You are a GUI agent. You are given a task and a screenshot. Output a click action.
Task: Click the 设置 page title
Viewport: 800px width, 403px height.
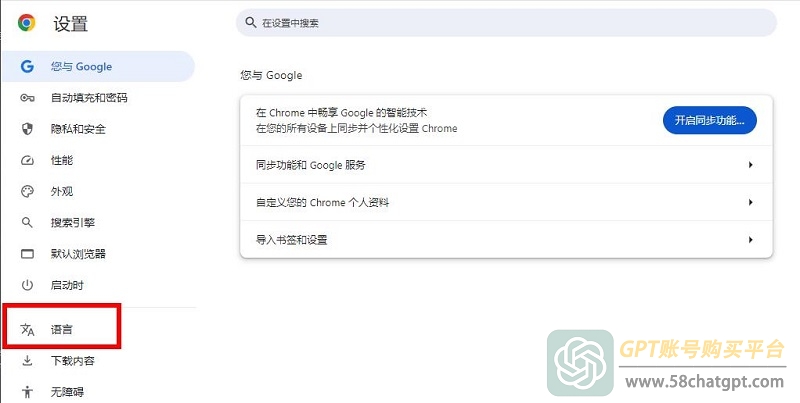tap(70, 24)
